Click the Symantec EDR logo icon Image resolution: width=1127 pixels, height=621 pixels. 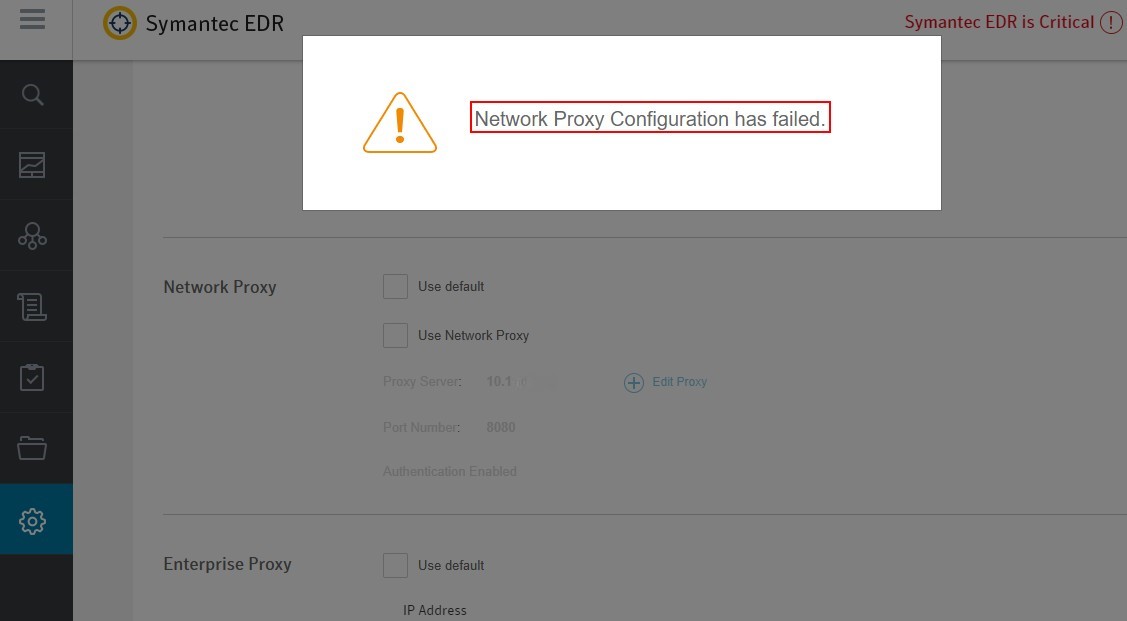coord(120,23)
